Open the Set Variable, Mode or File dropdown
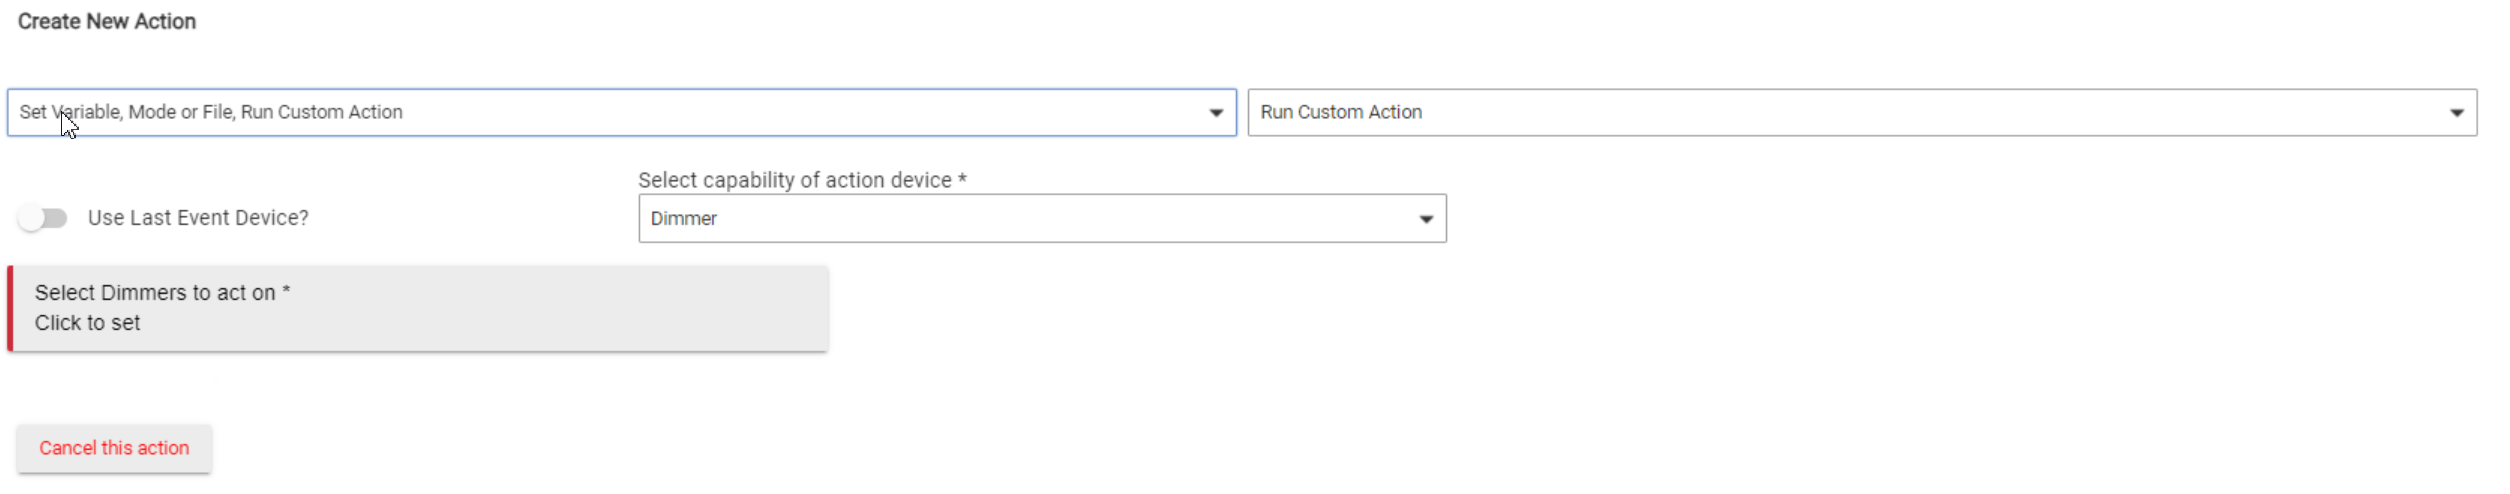 tap(621, 112)
